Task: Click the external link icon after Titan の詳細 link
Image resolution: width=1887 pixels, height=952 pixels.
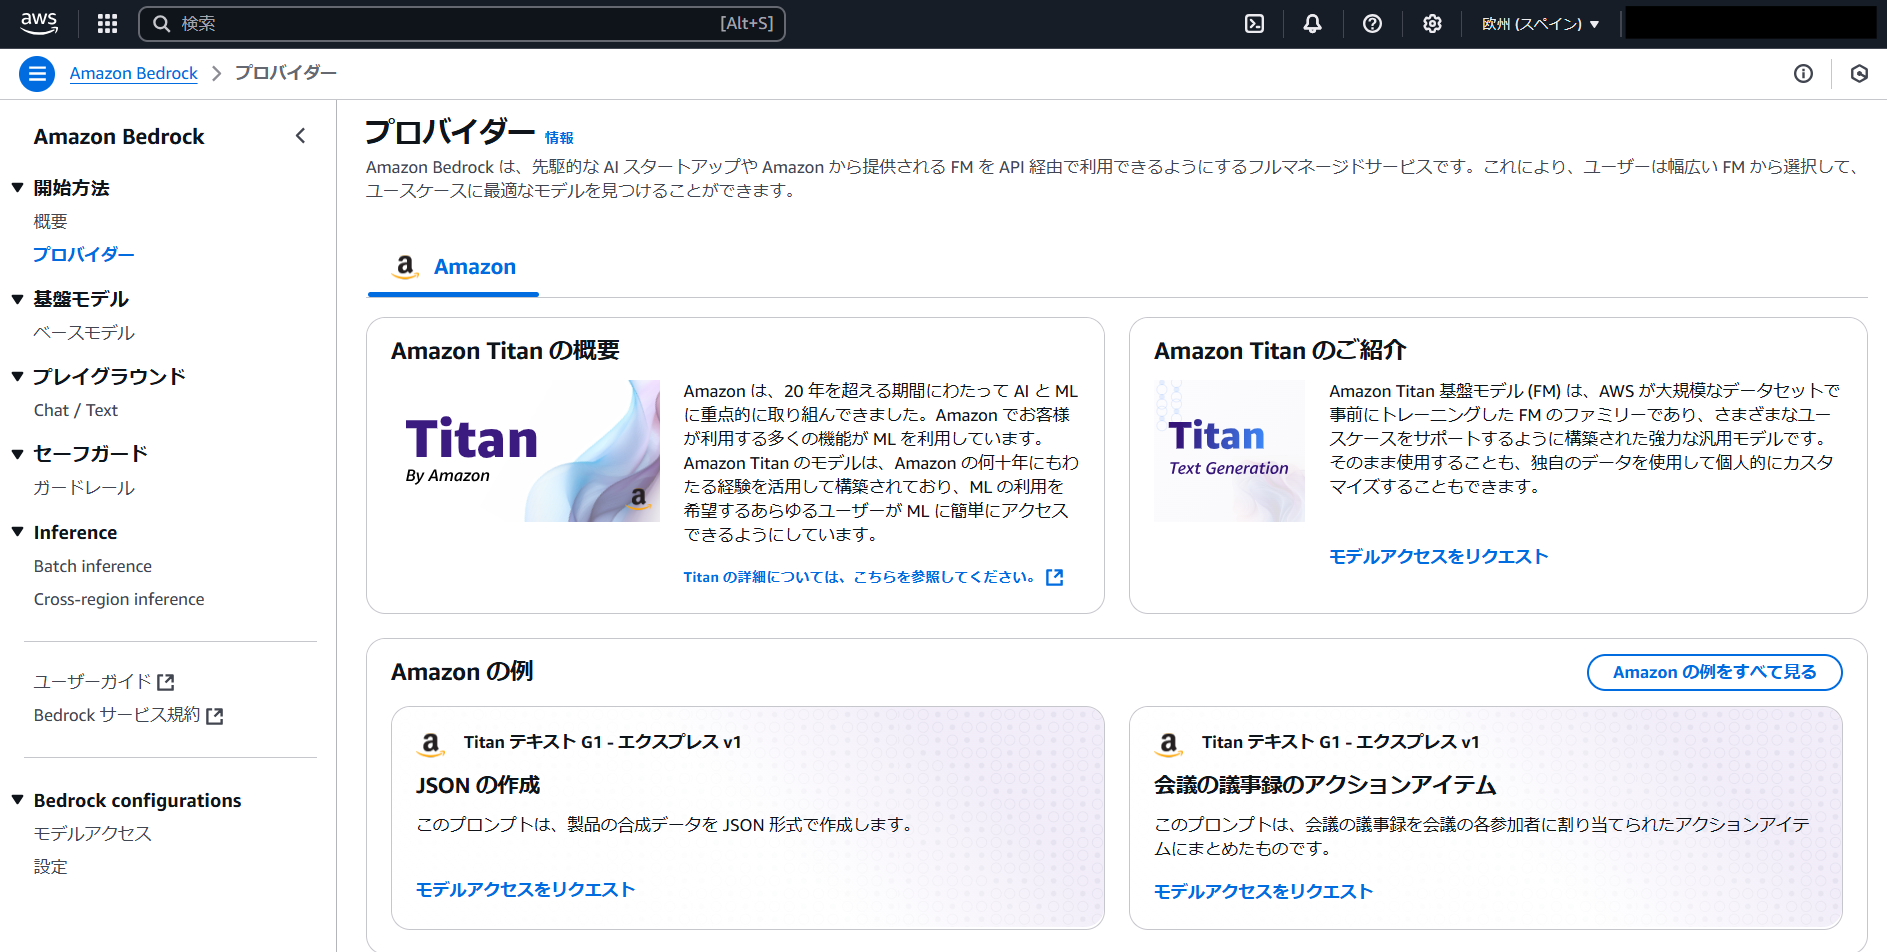Action: [1054, 577]
